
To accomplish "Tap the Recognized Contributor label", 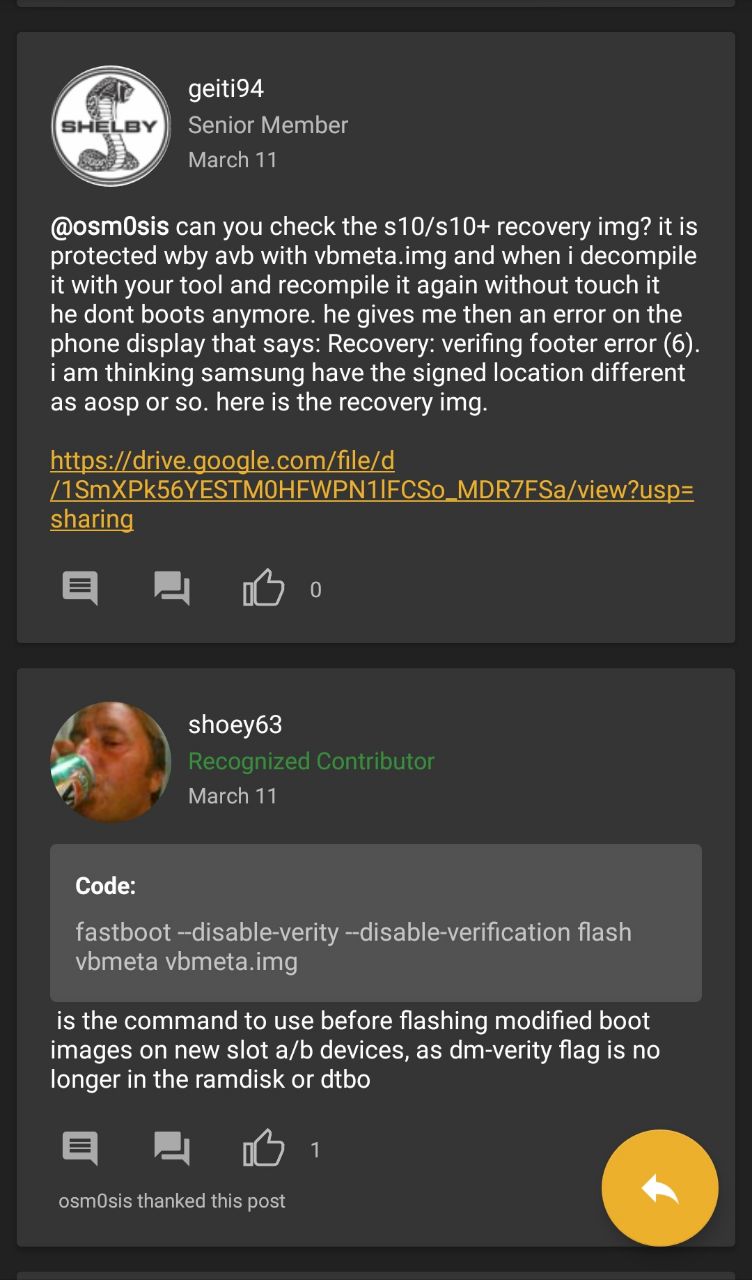I will point(311,761).
